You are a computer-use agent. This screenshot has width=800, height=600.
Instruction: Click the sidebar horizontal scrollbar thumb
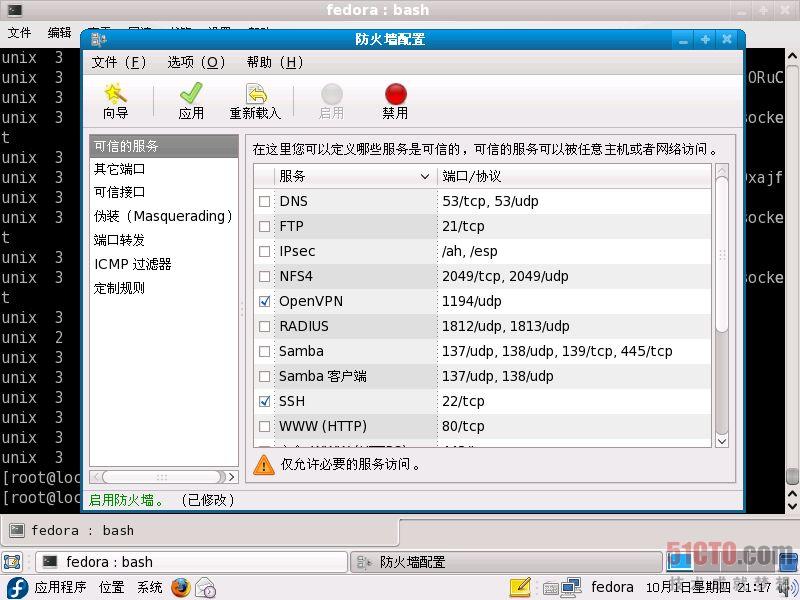[x=164, y=477]
